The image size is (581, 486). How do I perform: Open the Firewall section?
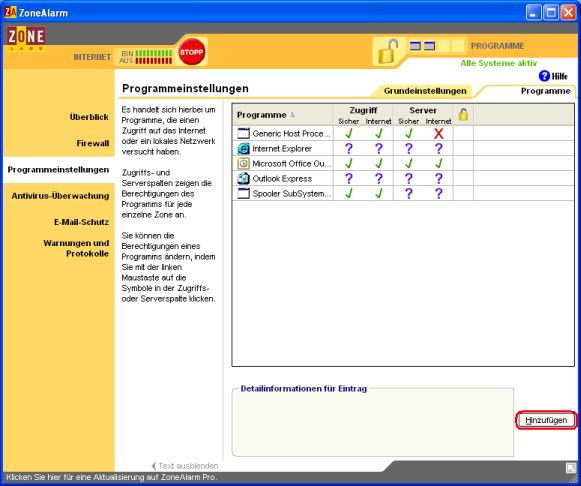(93, 143)
